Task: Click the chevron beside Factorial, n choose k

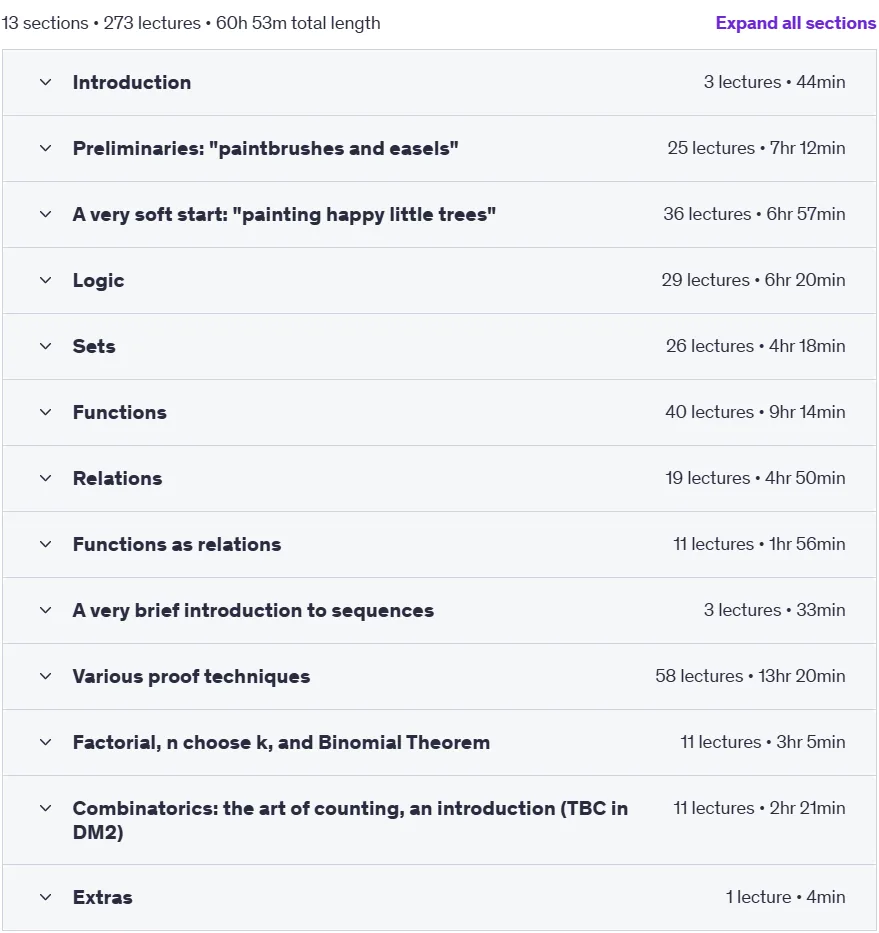Action: point(46,743)
